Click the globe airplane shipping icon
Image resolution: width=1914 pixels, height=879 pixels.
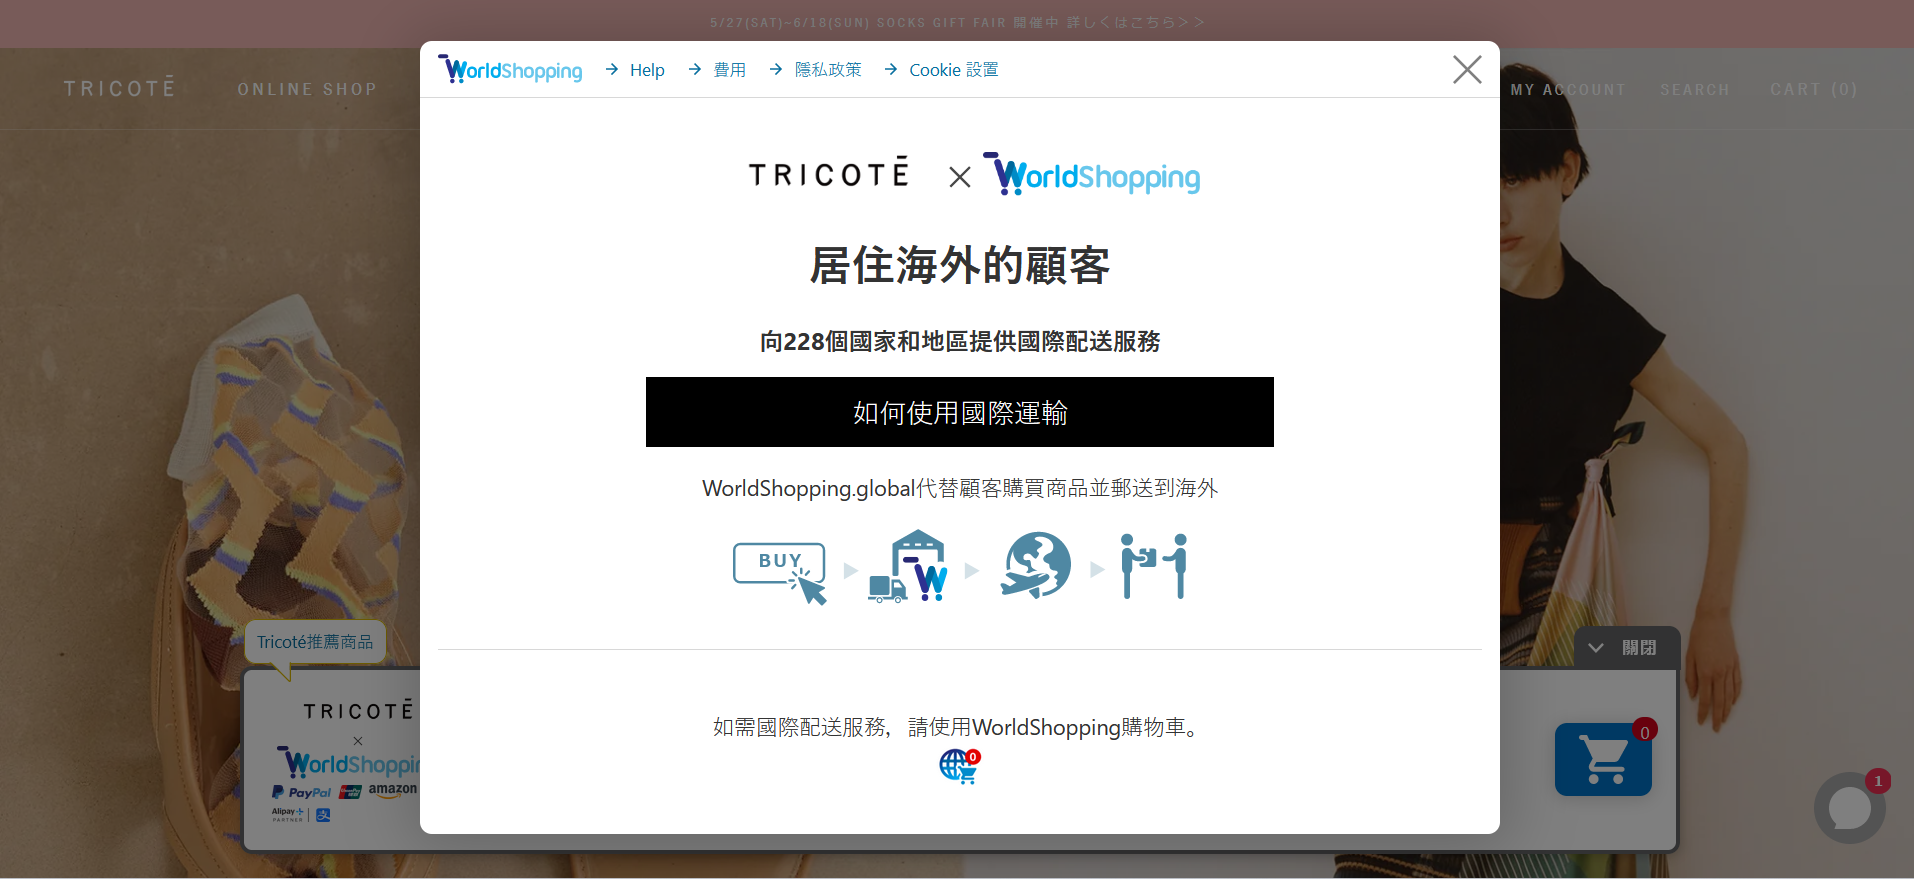1035,566
